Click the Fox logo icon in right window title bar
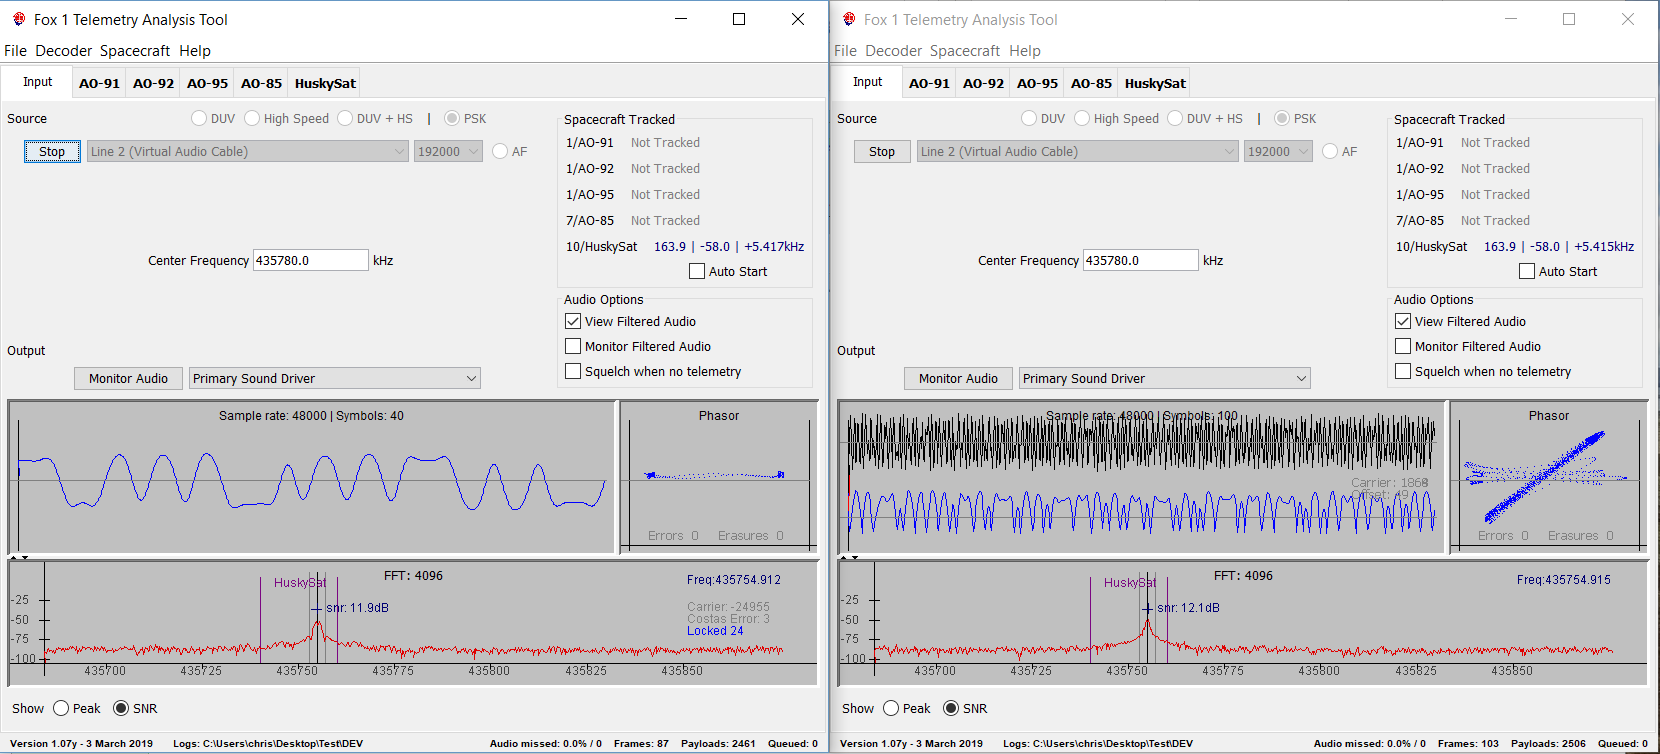Image resolution: width=1660 pixels, height=754 pixels. tap(849, 19)
